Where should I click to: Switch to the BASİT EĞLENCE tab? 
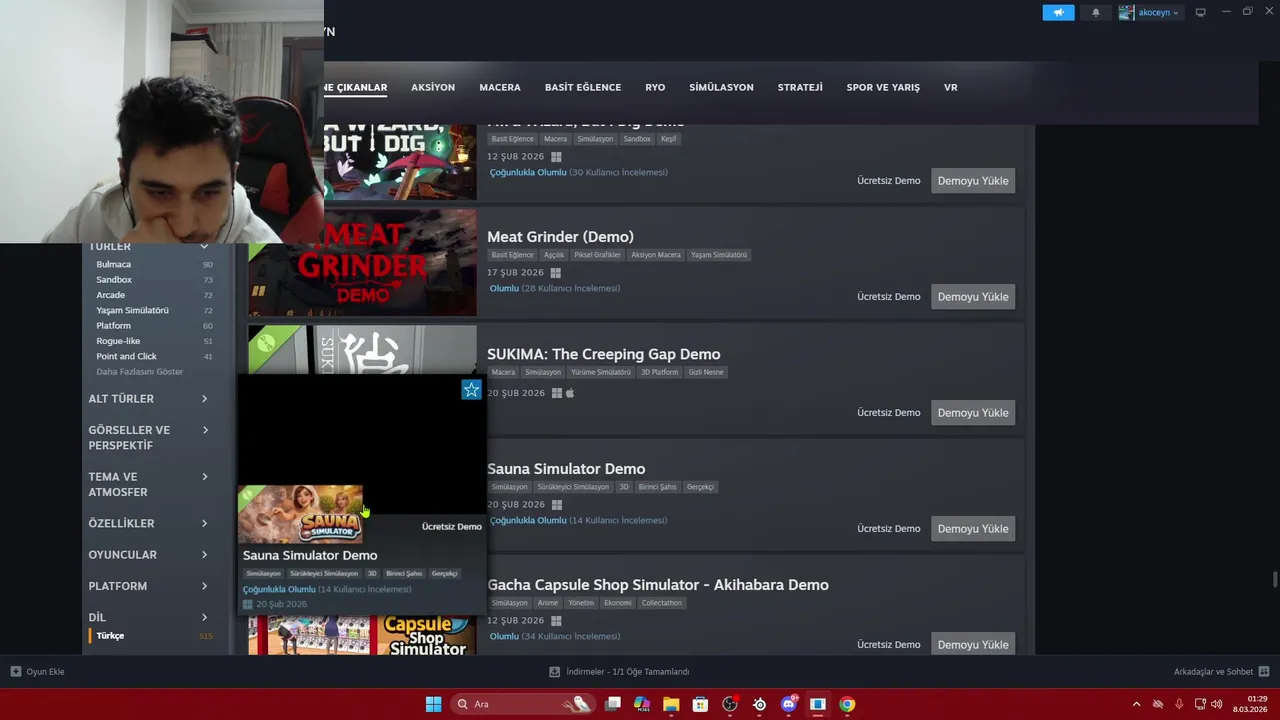[583, 87]
